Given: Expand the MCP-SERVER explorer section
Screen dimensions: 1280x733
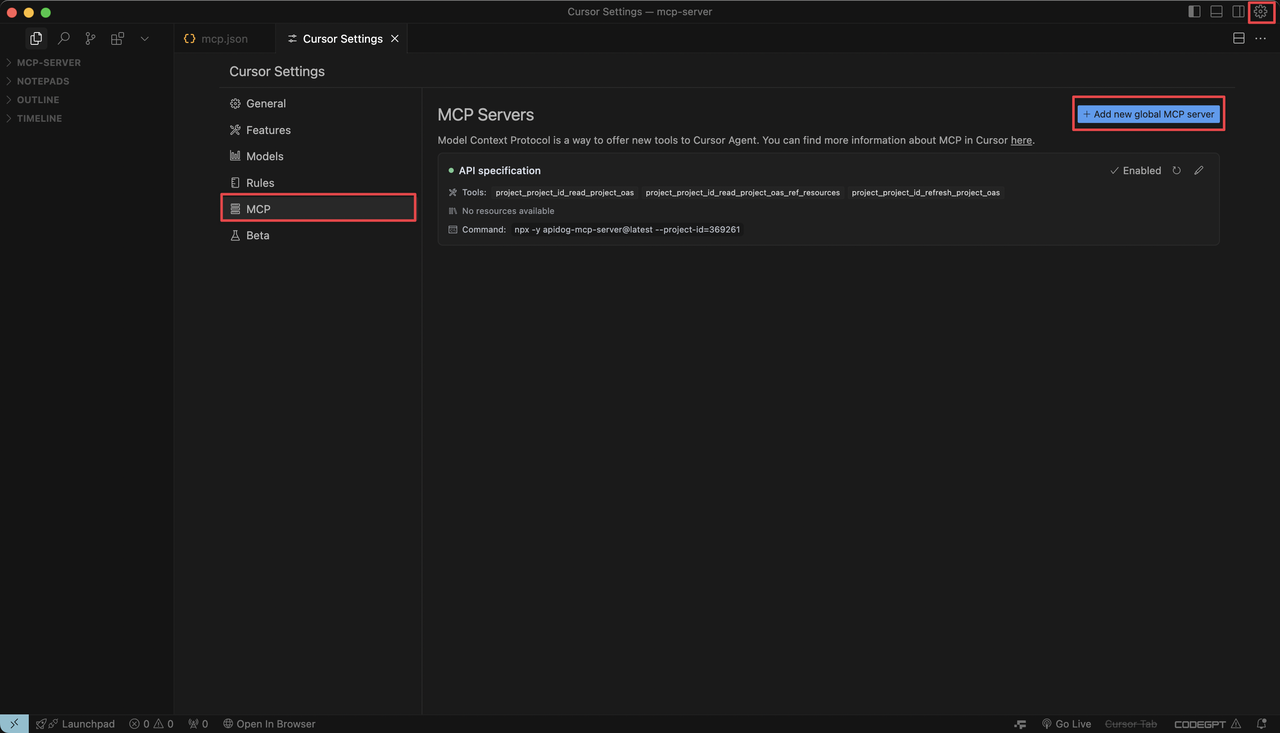Looking at the screenshot, I should coord(87,63).
